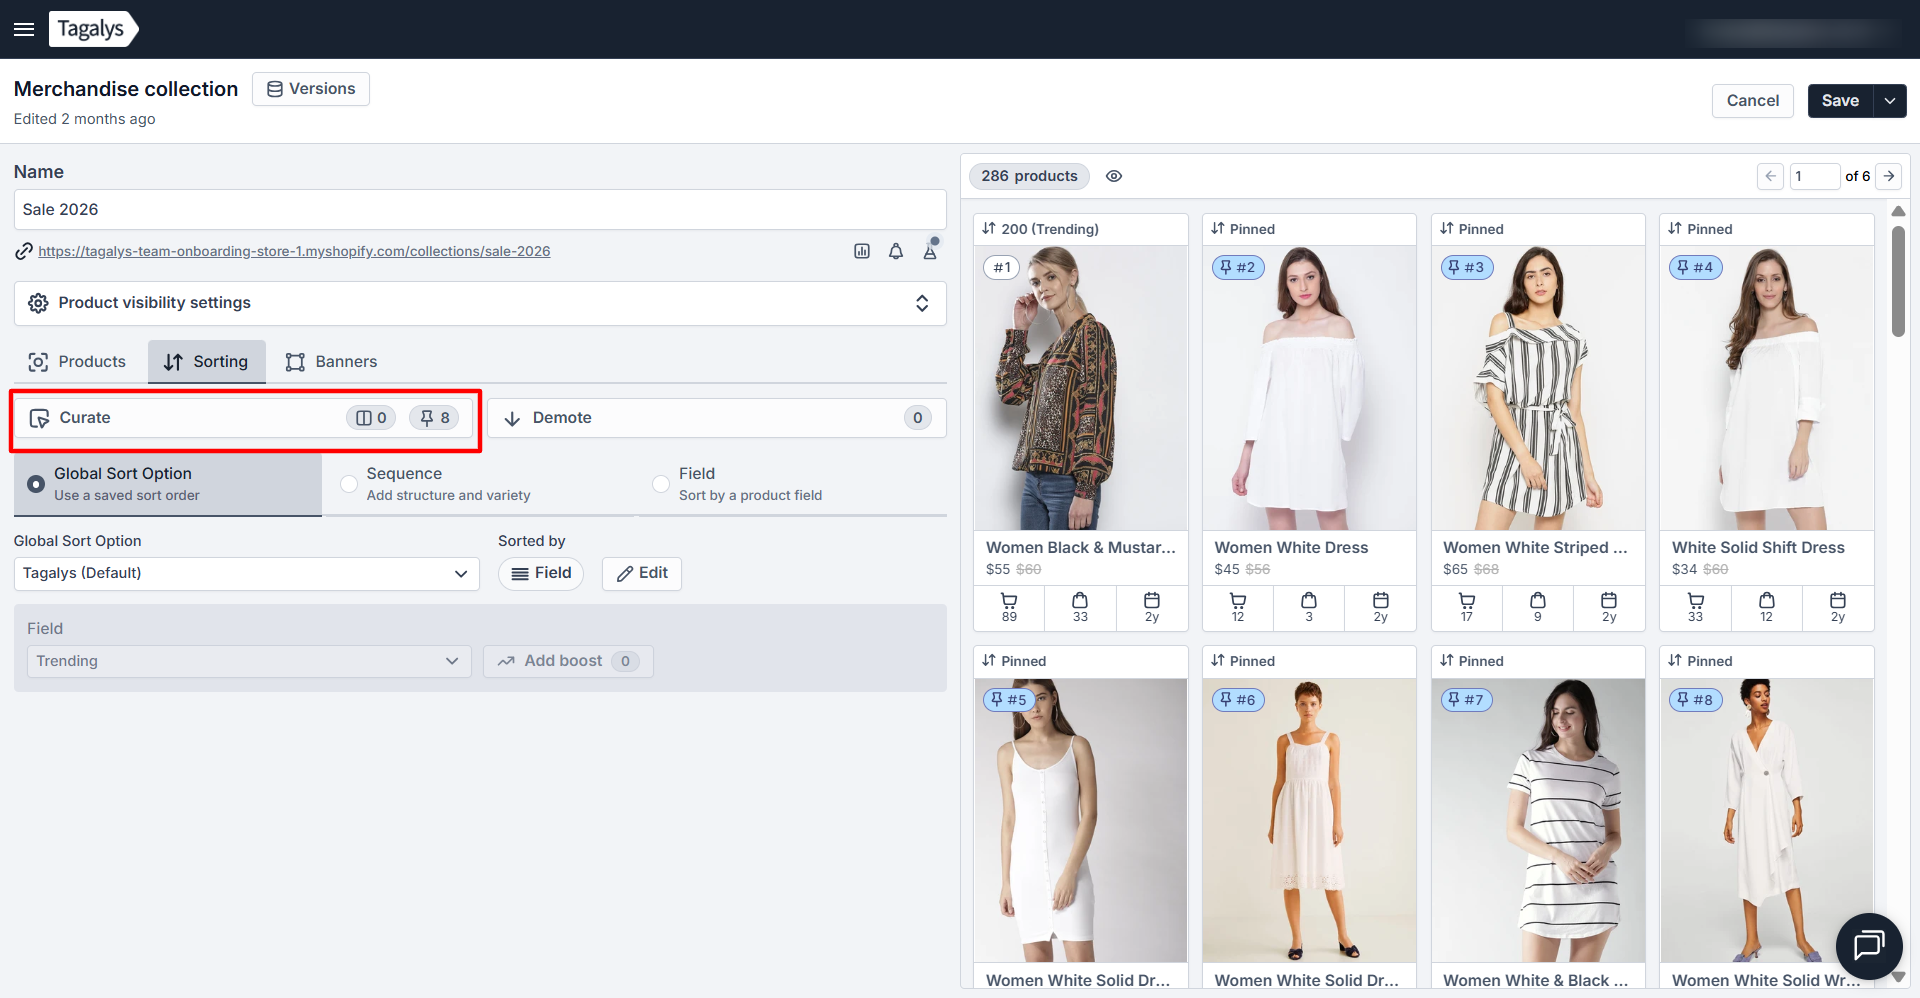Open the collection analytics chart icon
This screenshot has height=998, width=1920.
pyautogui.click(x=862, y=251)
